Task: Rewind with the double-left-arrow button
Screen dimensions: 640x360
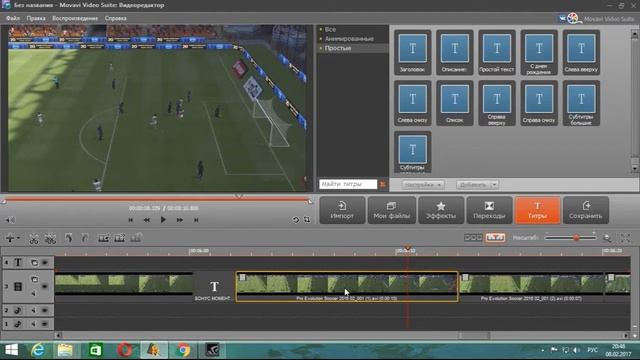Action: coord(147,220)
